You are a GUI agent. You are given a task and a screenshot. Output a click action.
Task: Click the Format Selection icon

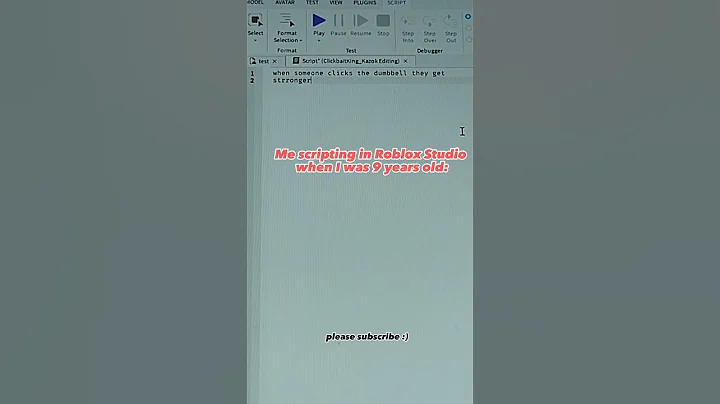click(x=287, y=21)
